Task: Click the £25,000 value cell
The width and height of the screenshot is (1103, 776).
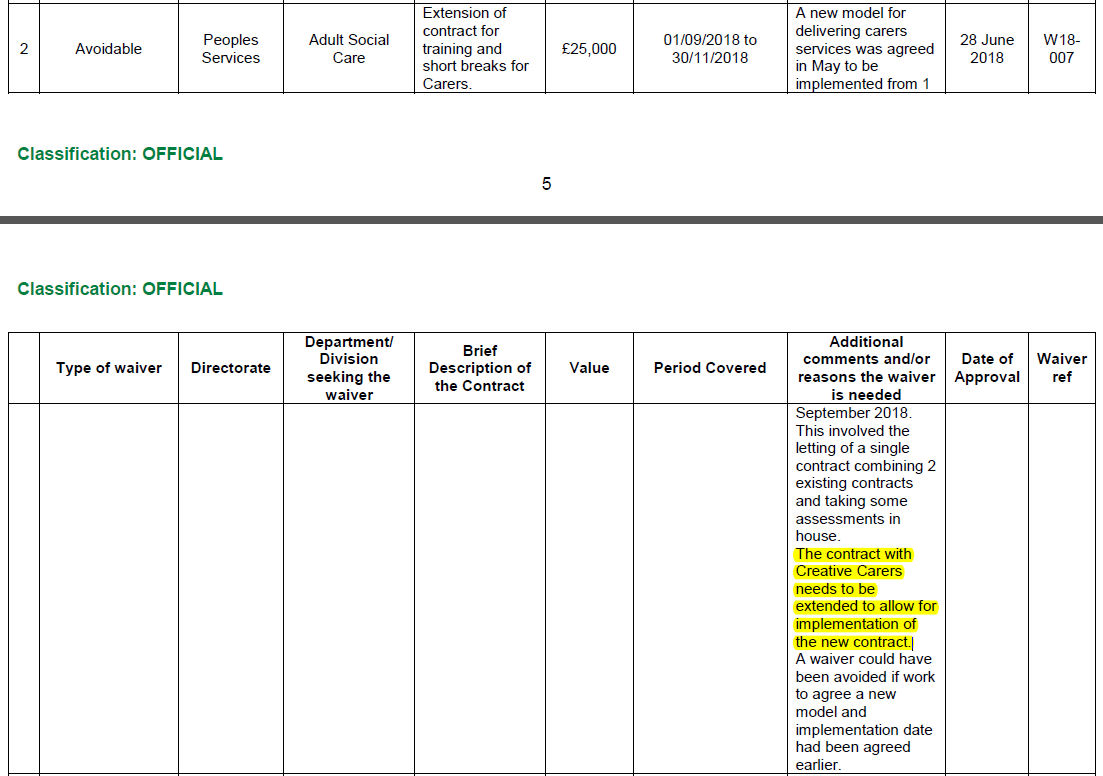Action: point(589,49)
